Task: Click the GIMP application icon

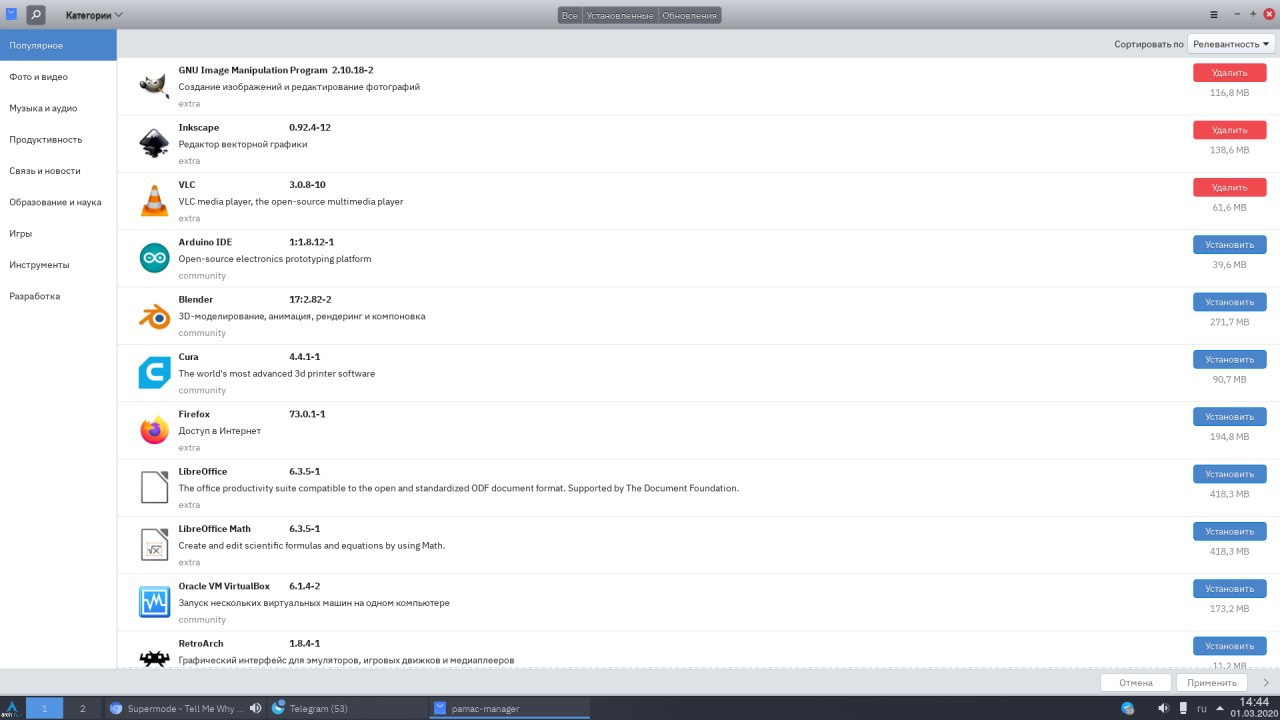Action: (x=154, y=86)
